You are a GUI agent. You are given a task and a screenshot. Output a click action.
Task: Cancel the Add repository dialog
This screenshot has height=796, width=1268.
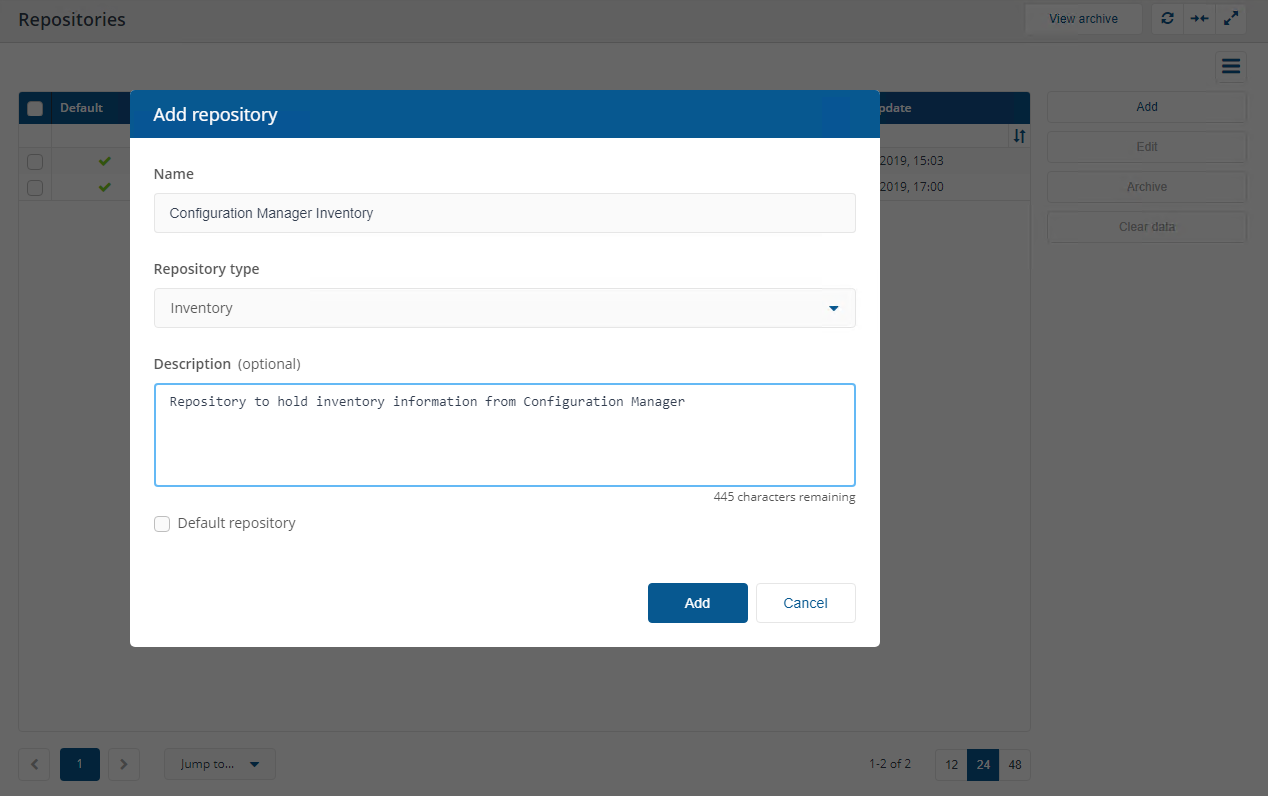805,603
